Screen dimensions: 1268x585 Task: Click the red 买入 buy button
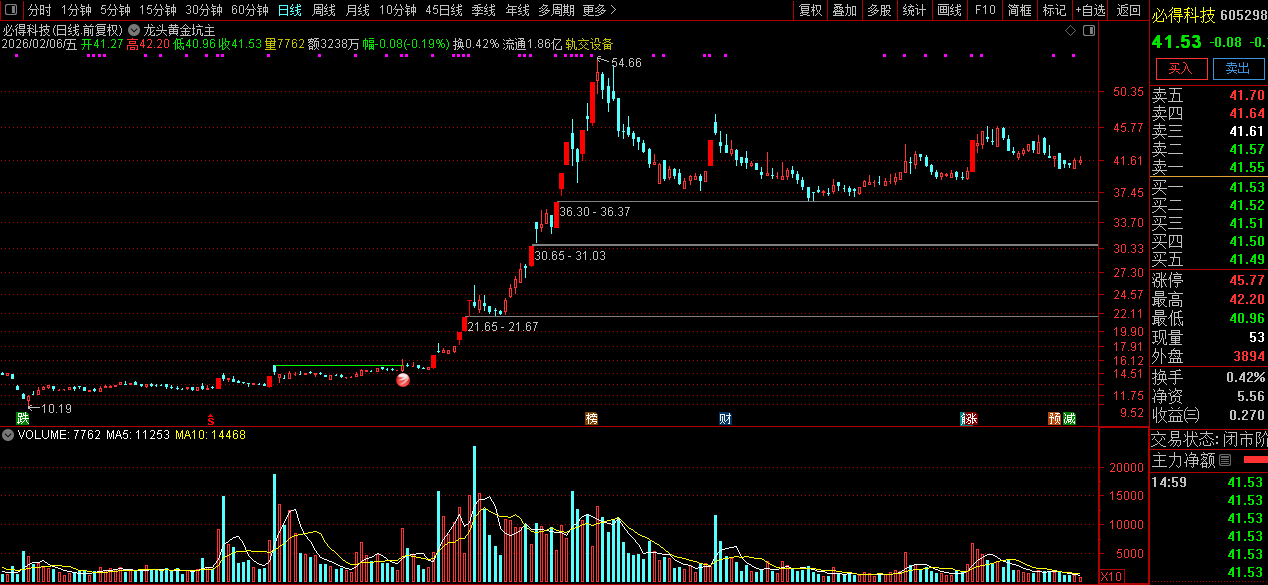1181,69
